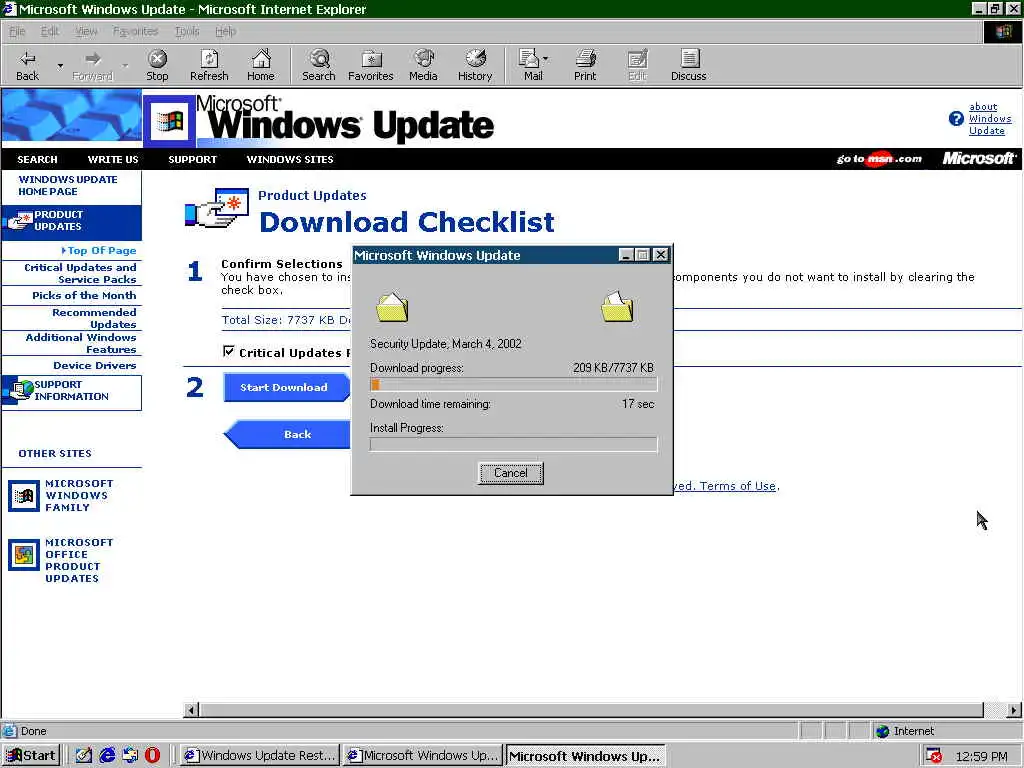Image resolution: width=1024 pixels, height=768 pixels.
Task: Click the Windows Update logo icon in header
Action: tap(170, 121)
